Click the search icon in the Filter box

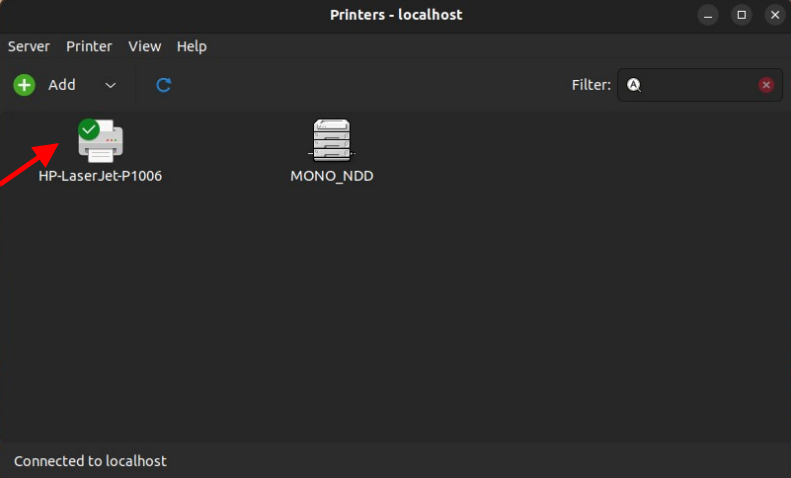[x=633, y=85]
